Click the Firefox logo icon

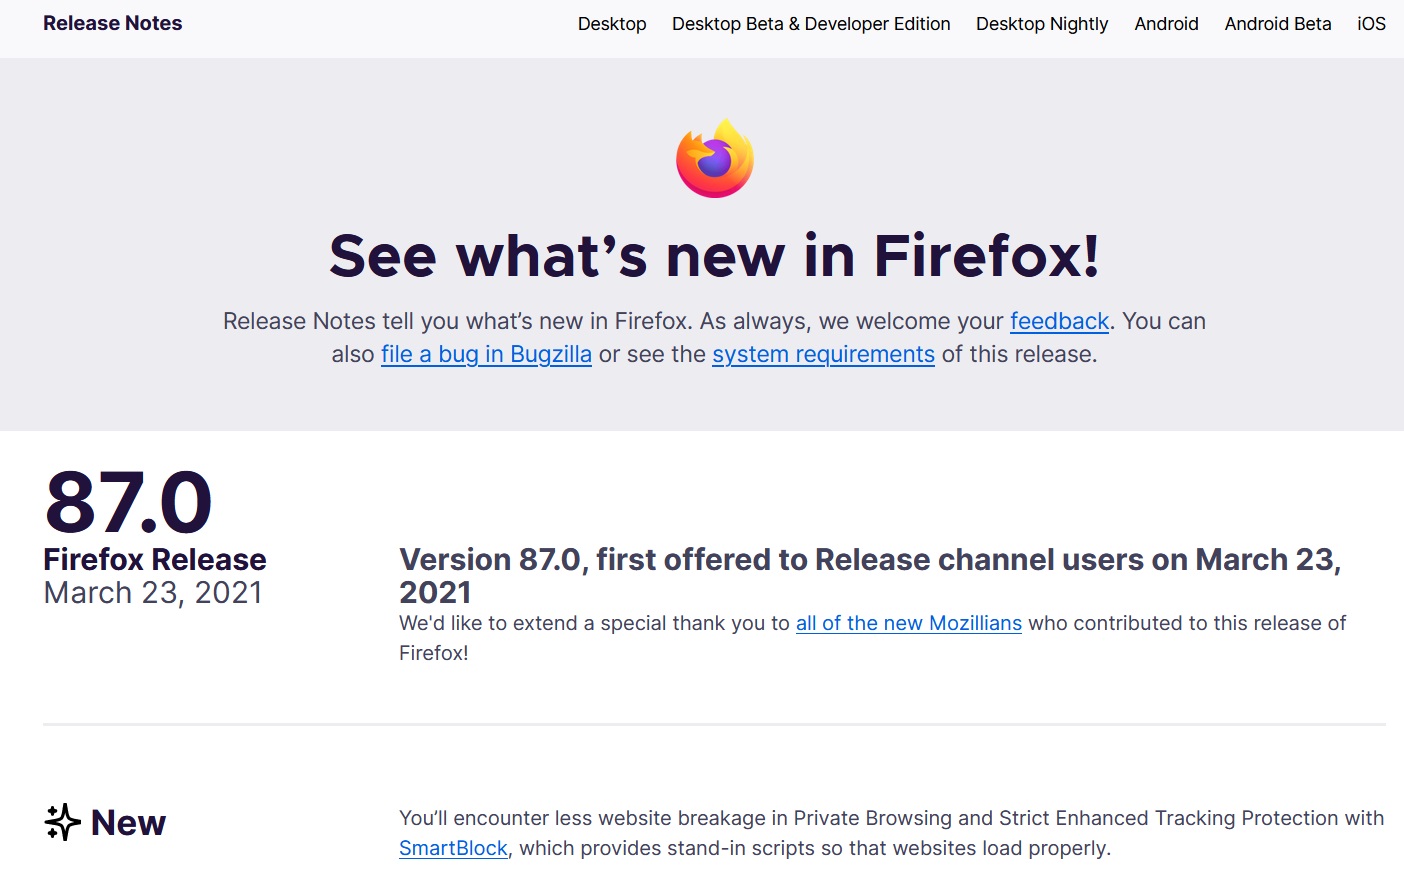715,158
